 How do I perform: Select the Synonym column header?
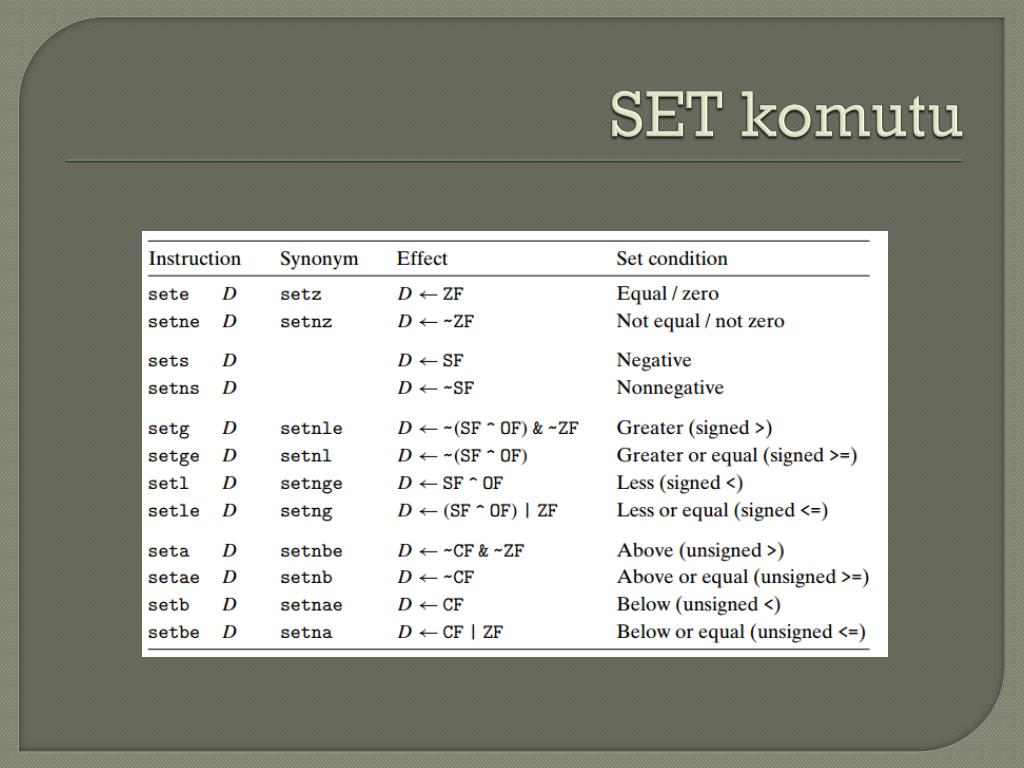pos(319,259)
